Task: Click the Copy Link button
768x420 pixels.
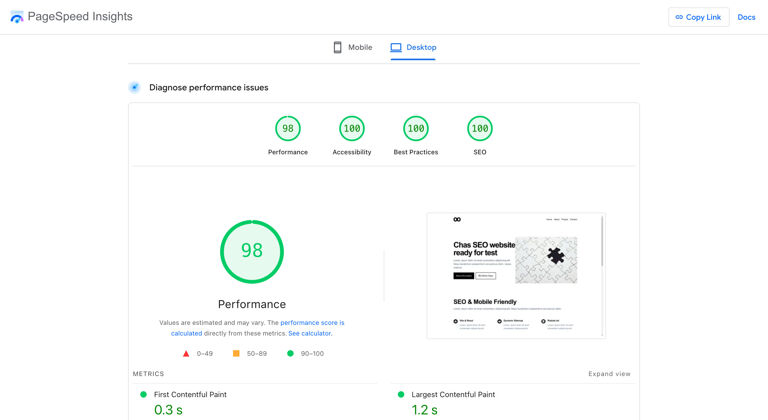Action: click(x=698, y=17)
